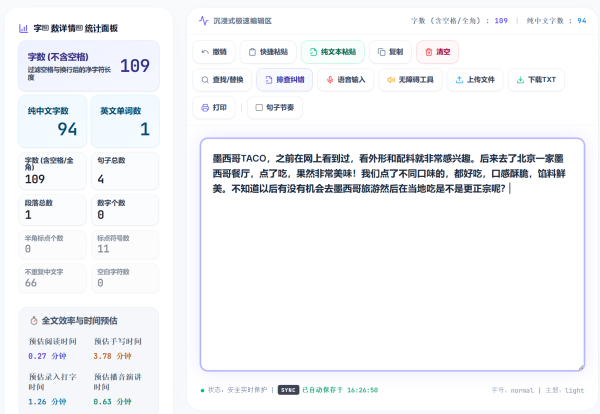The image size is (600, 414).
Task: Click the 句子总数 4 stat
Action: [x=125, y=171]
